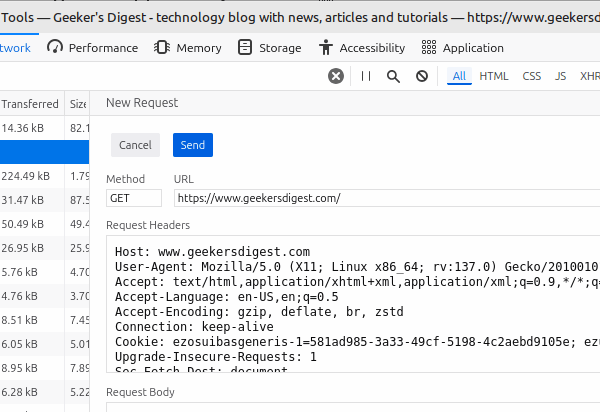Select the Accessibility tab
Image resolution: width=600 pixels, height=412 pixels.
[362, 47]
